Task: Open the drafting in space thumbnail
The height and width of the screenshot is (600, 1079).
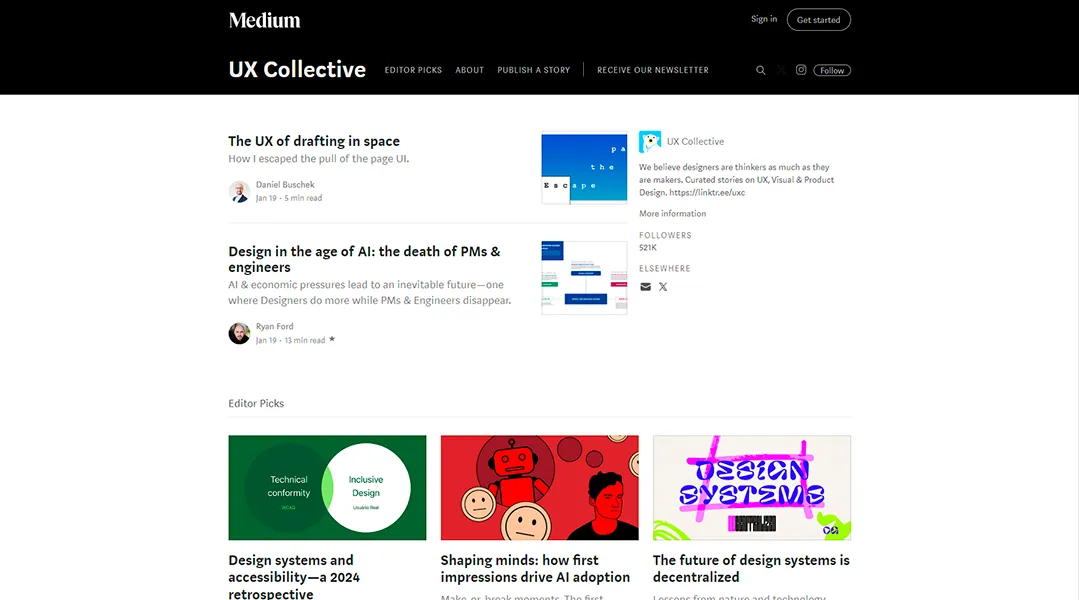Action: click(x=584, y=168)
